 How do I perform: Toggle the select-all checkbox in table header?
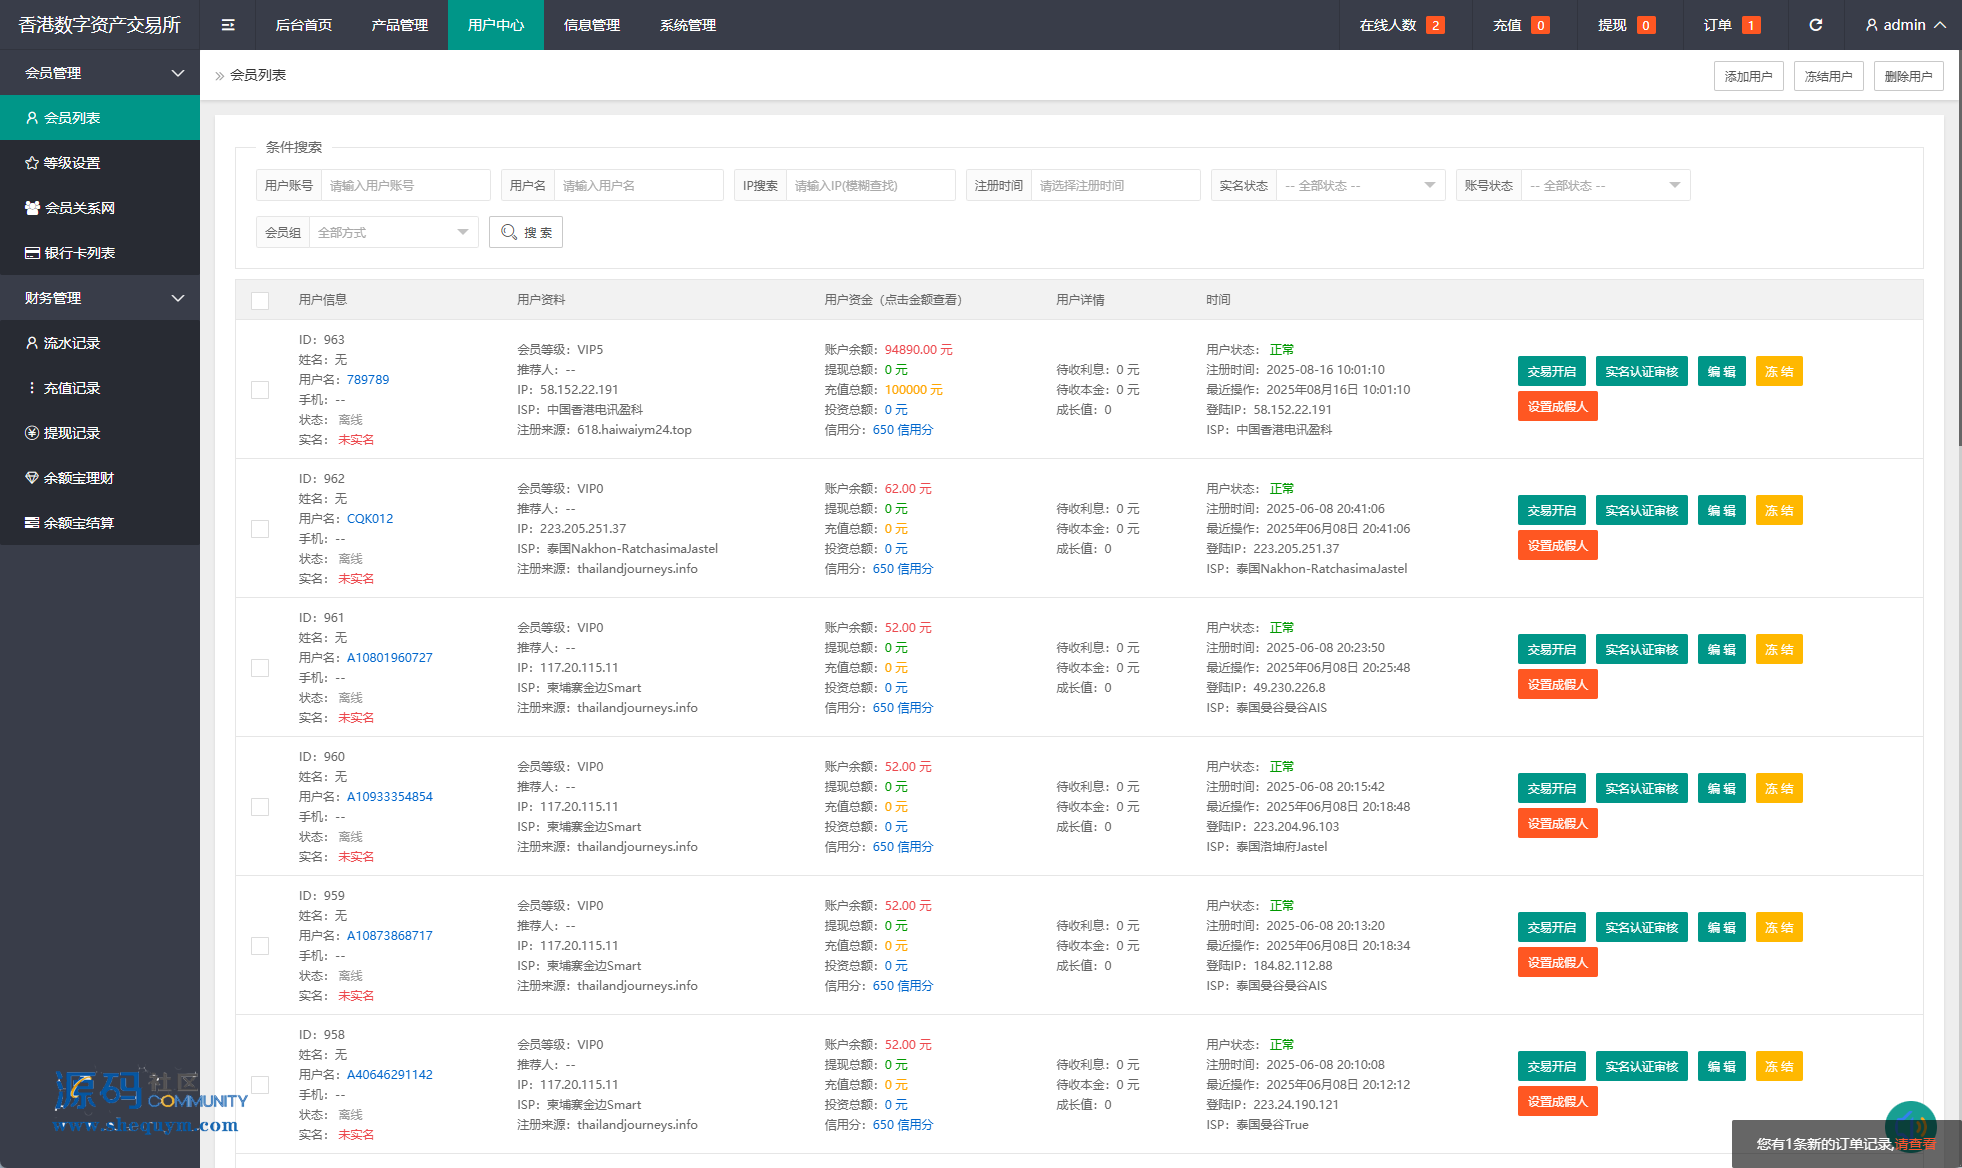pyautogui.click(x=260, y=300)
